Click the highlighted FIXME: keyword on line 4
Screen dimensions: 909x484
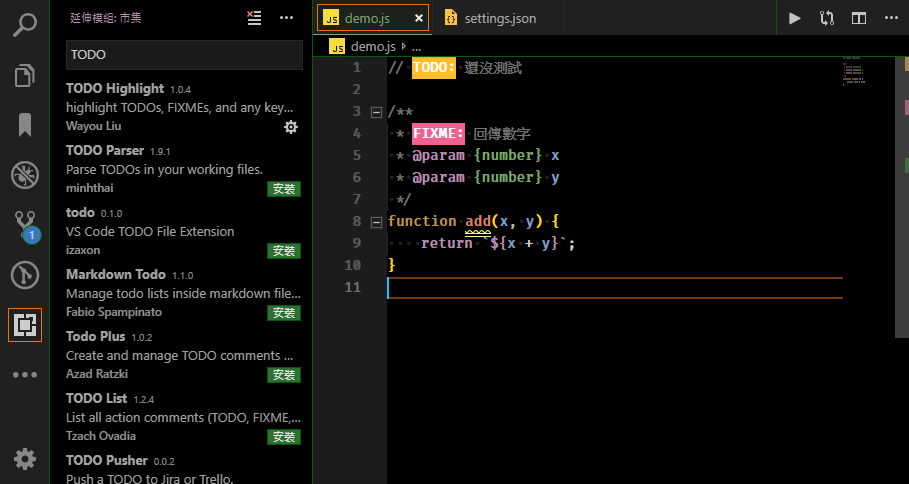[x=438, y=134]
